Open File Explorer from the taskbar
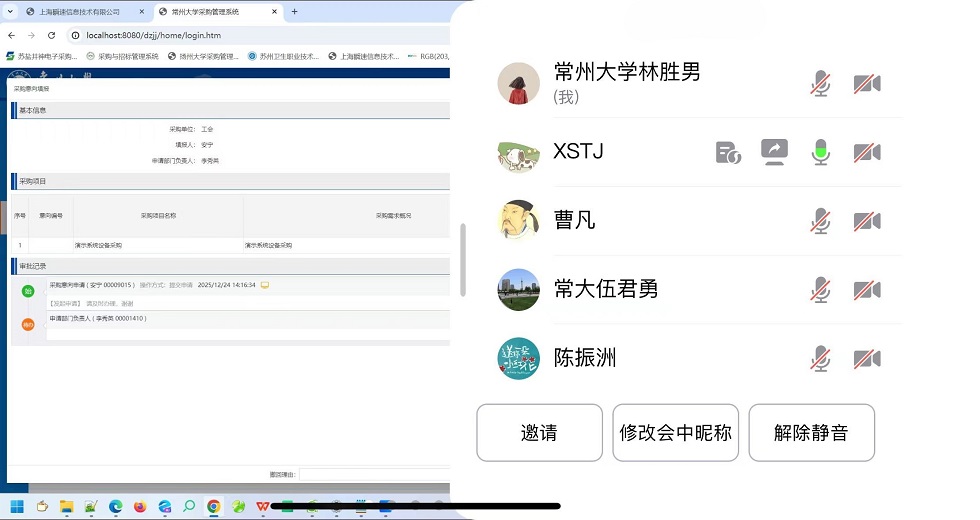Viewport: 980px width, 520px height. click(66, 507)
